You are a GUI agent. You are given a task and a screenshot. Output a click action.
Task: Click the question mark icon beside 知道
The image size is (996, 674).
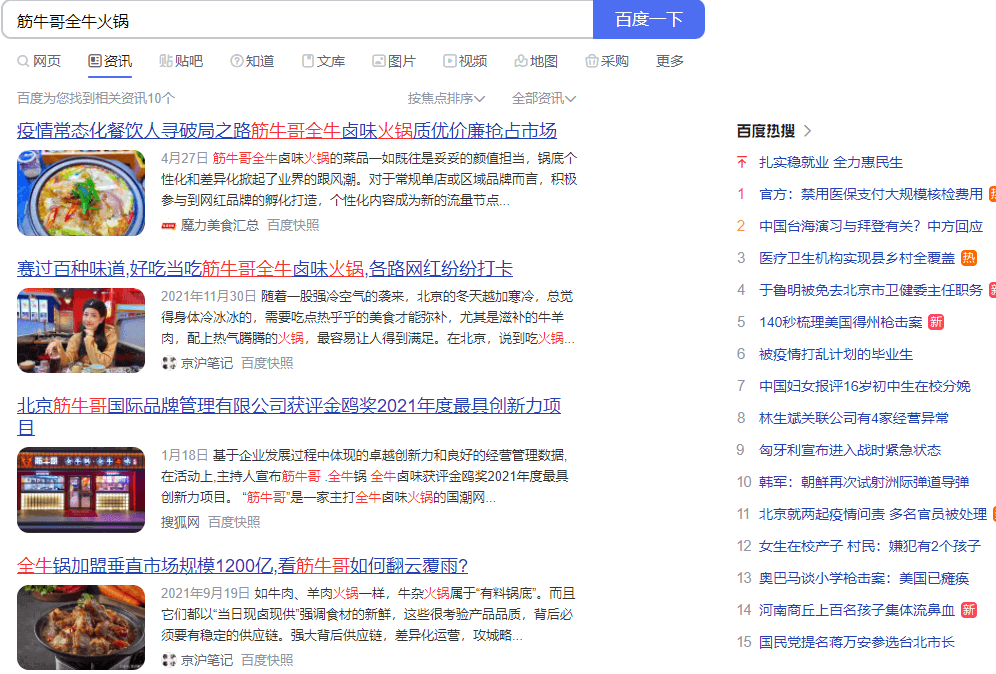click(x=237, y=61)
